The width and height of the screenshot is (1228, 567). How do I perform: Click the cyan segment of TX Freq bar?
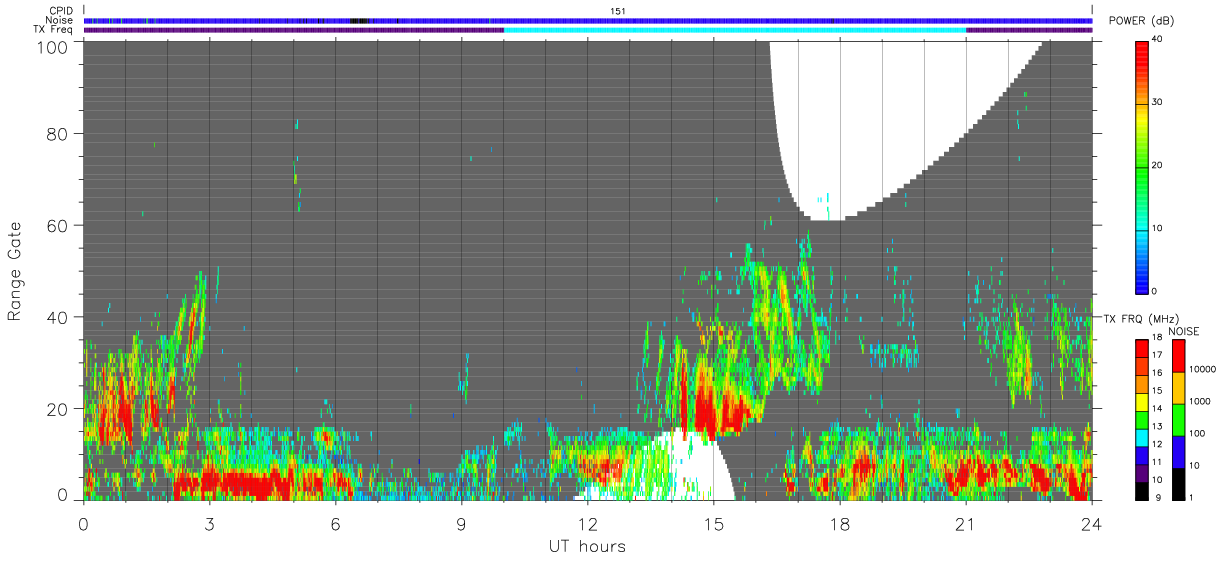[x=735, y=30]
